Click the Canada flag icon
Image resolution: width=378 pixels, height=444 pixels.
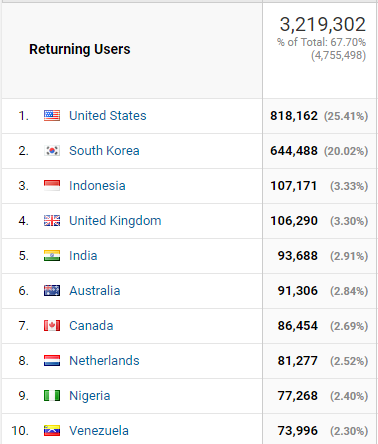(x=52, y=326)
